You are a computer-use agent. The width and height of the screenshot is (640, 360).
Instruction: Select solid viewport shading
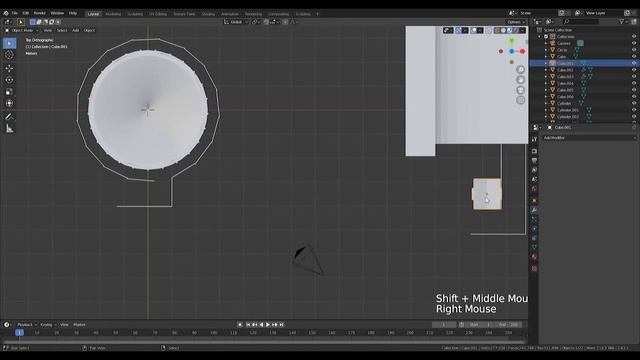coord(503,30)
